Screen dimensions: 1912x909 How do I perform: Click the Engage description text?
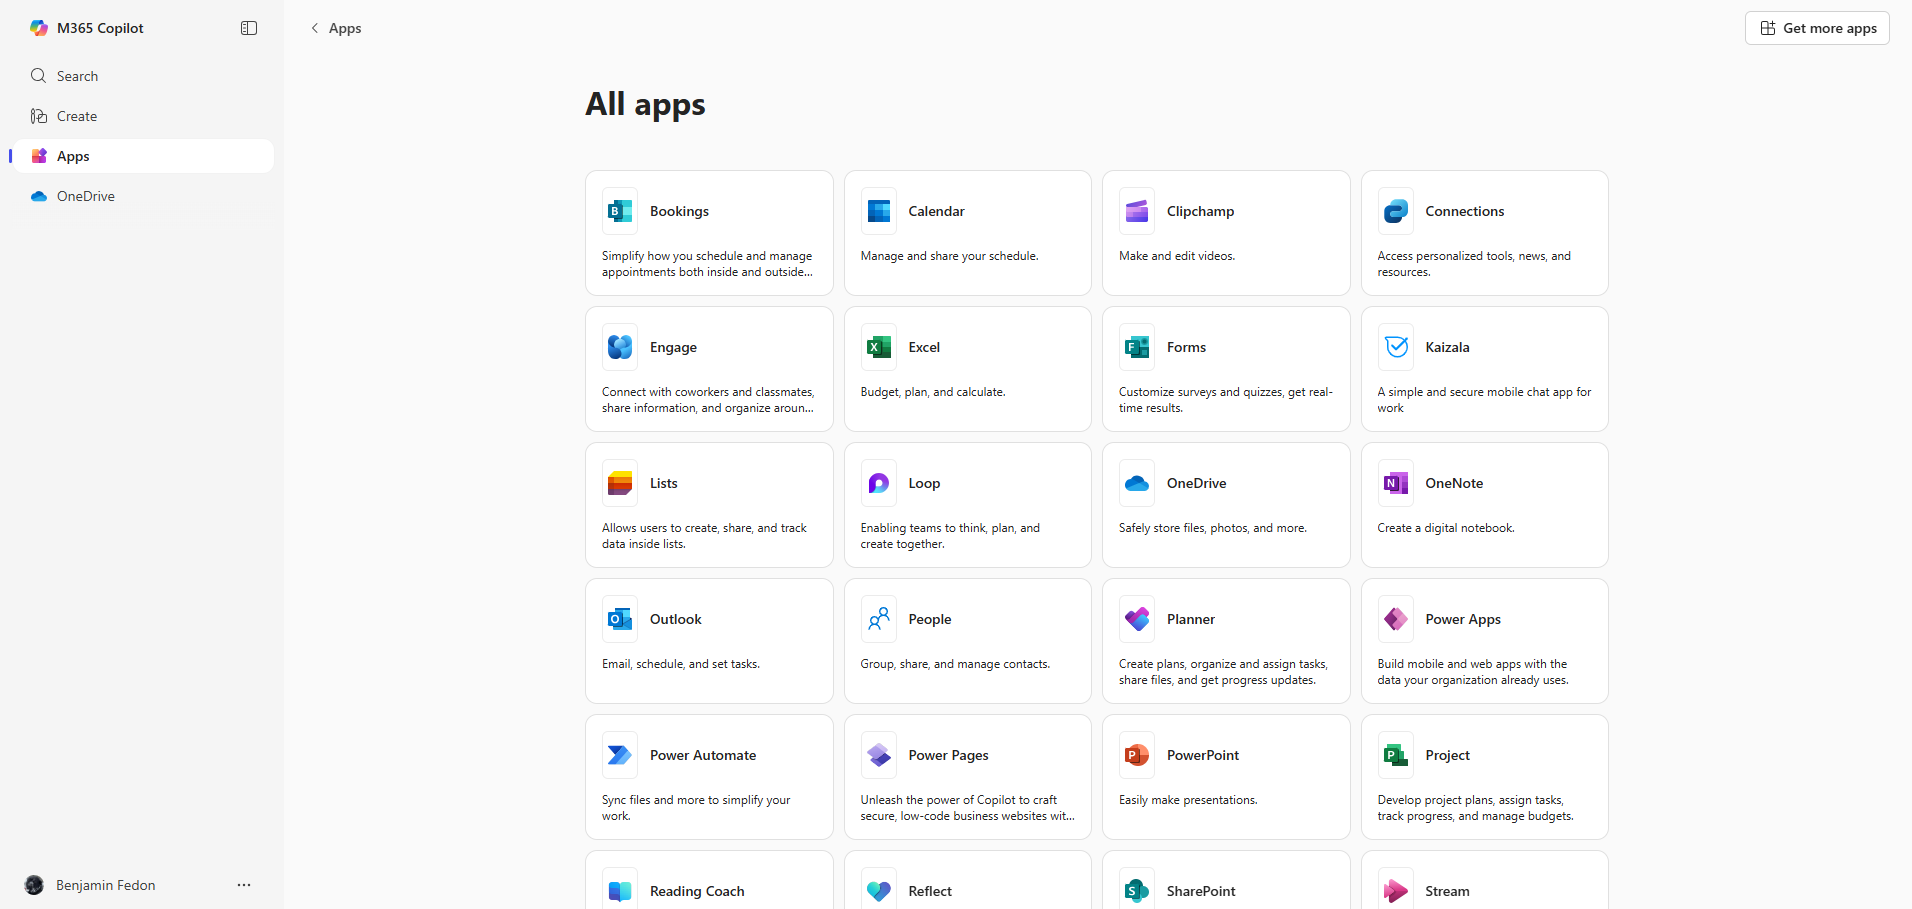point(708,400)
